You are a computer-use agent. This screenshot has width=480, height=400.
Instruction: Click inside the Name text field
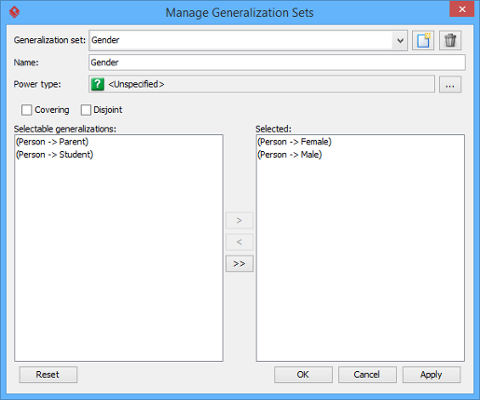[277, 63]
